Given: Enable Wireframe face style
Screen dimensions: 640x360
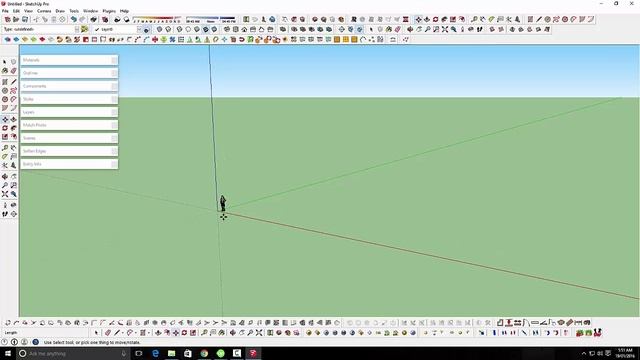Looking at the screenshot, I should coord(180,29).
